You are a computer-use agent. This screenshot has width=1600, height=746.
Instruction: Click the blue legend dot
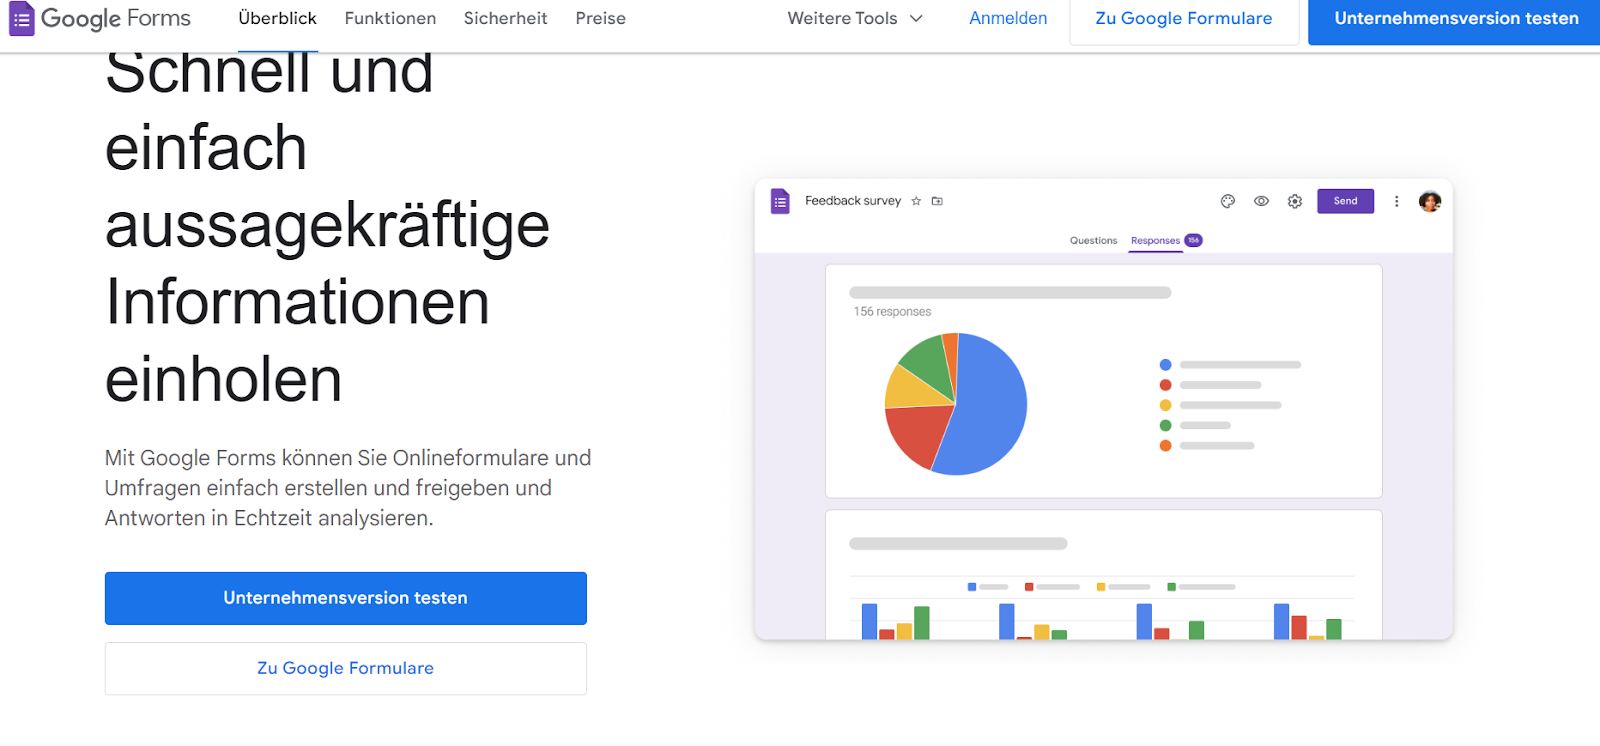pos(1165,365)
